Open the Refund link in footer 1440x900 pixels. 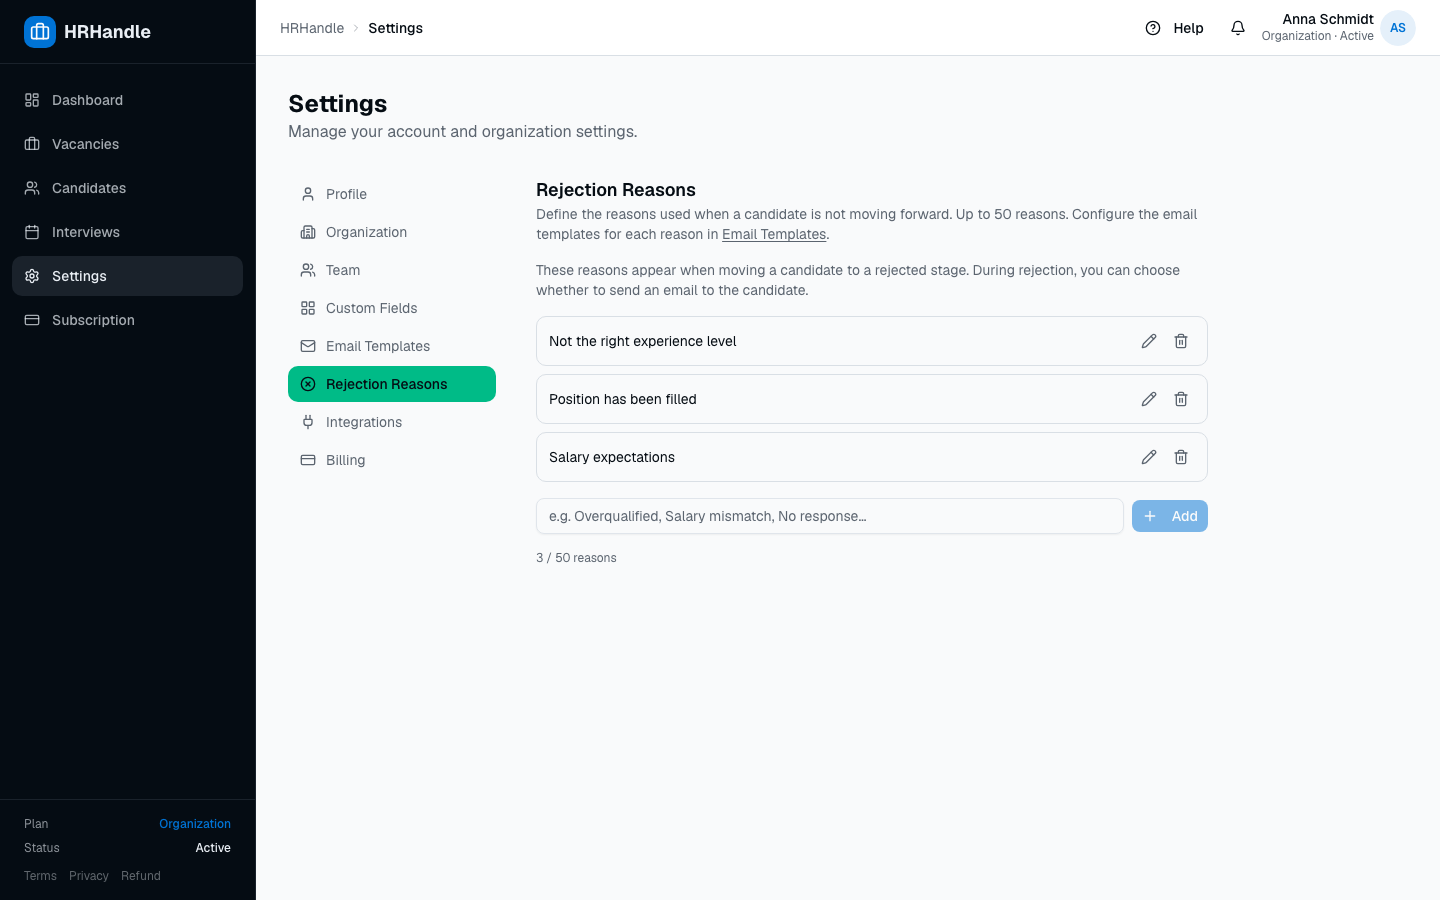(x=141, y=876)
